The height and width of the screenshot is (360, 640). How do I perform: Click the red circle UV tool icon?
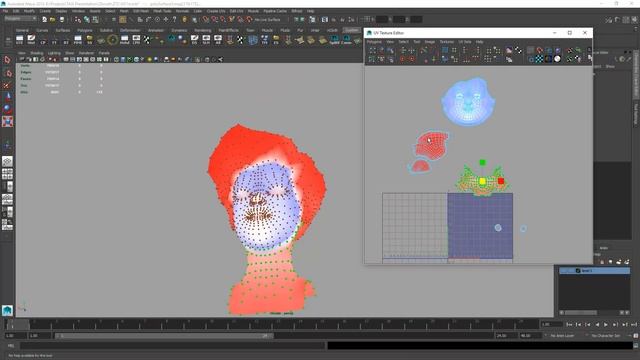click(x=402, y=59)
